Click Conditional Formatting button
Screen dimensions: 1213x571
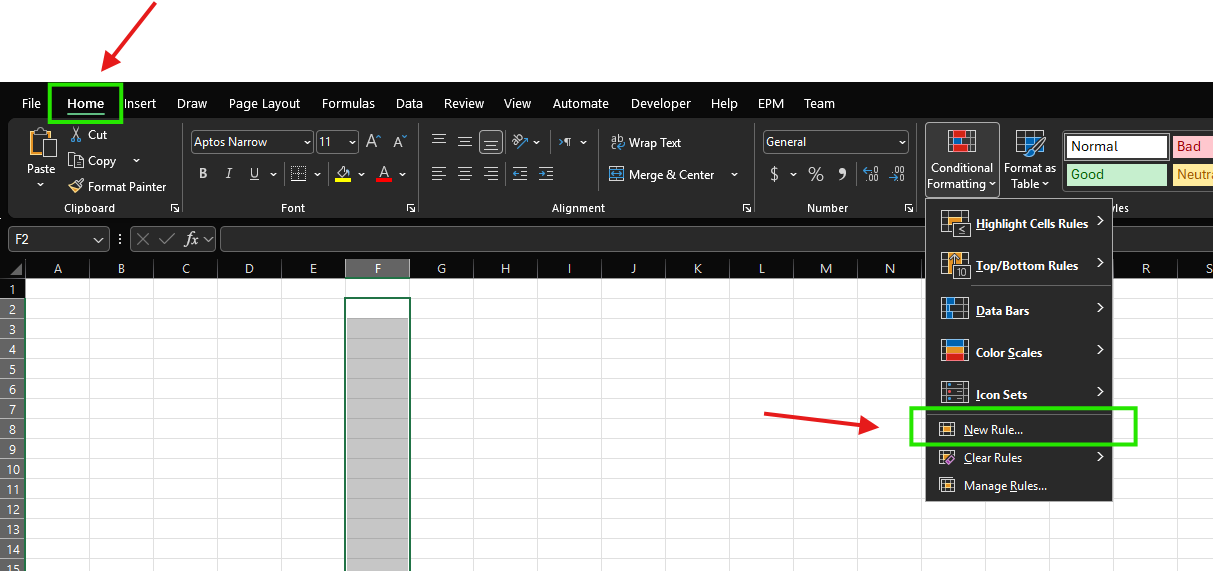click(962, 159)
